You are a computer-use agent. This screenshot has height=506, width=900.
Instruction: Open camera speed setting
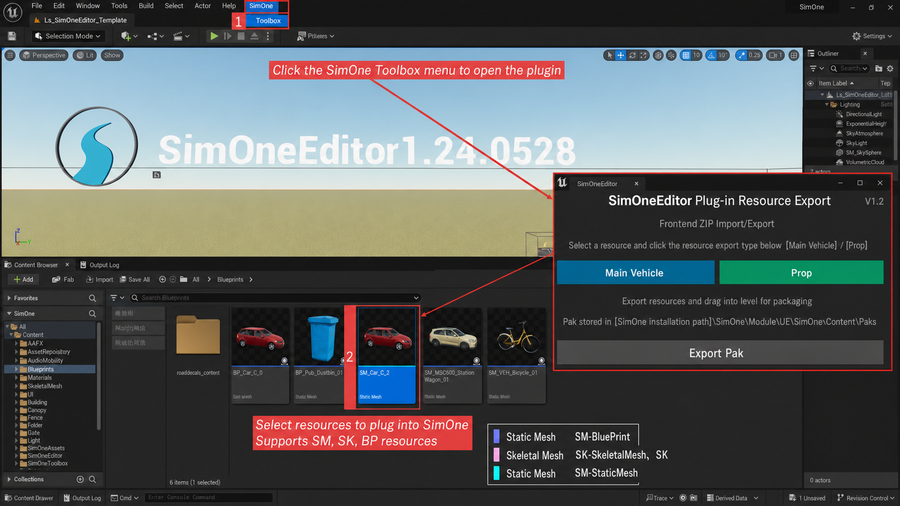click(x=775, y=55)
